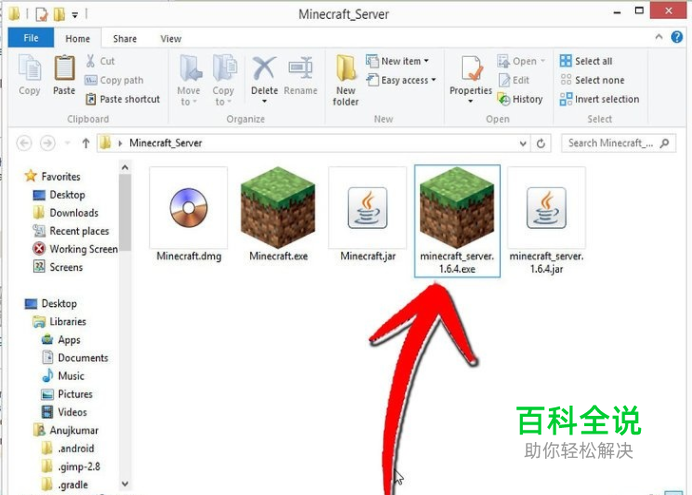Select the minecraft_server.1.6.4.jar file
The width and height of the screenshot is (692, 495).
tap(546, 221)
